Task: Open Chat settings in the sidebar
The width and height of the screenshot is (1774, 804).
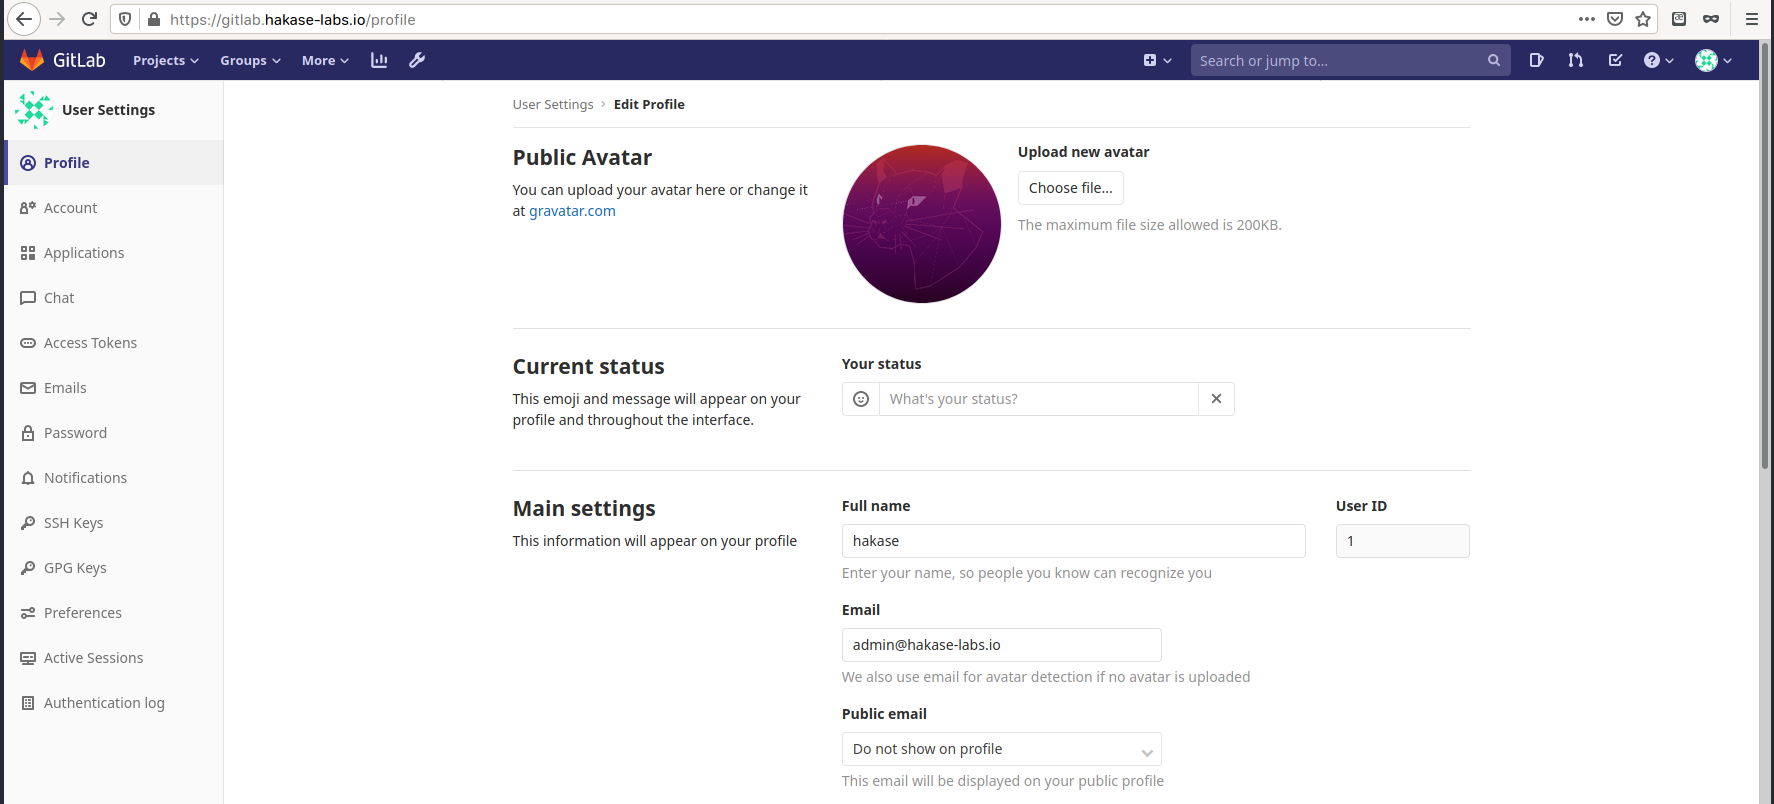Action: point(114,298)
